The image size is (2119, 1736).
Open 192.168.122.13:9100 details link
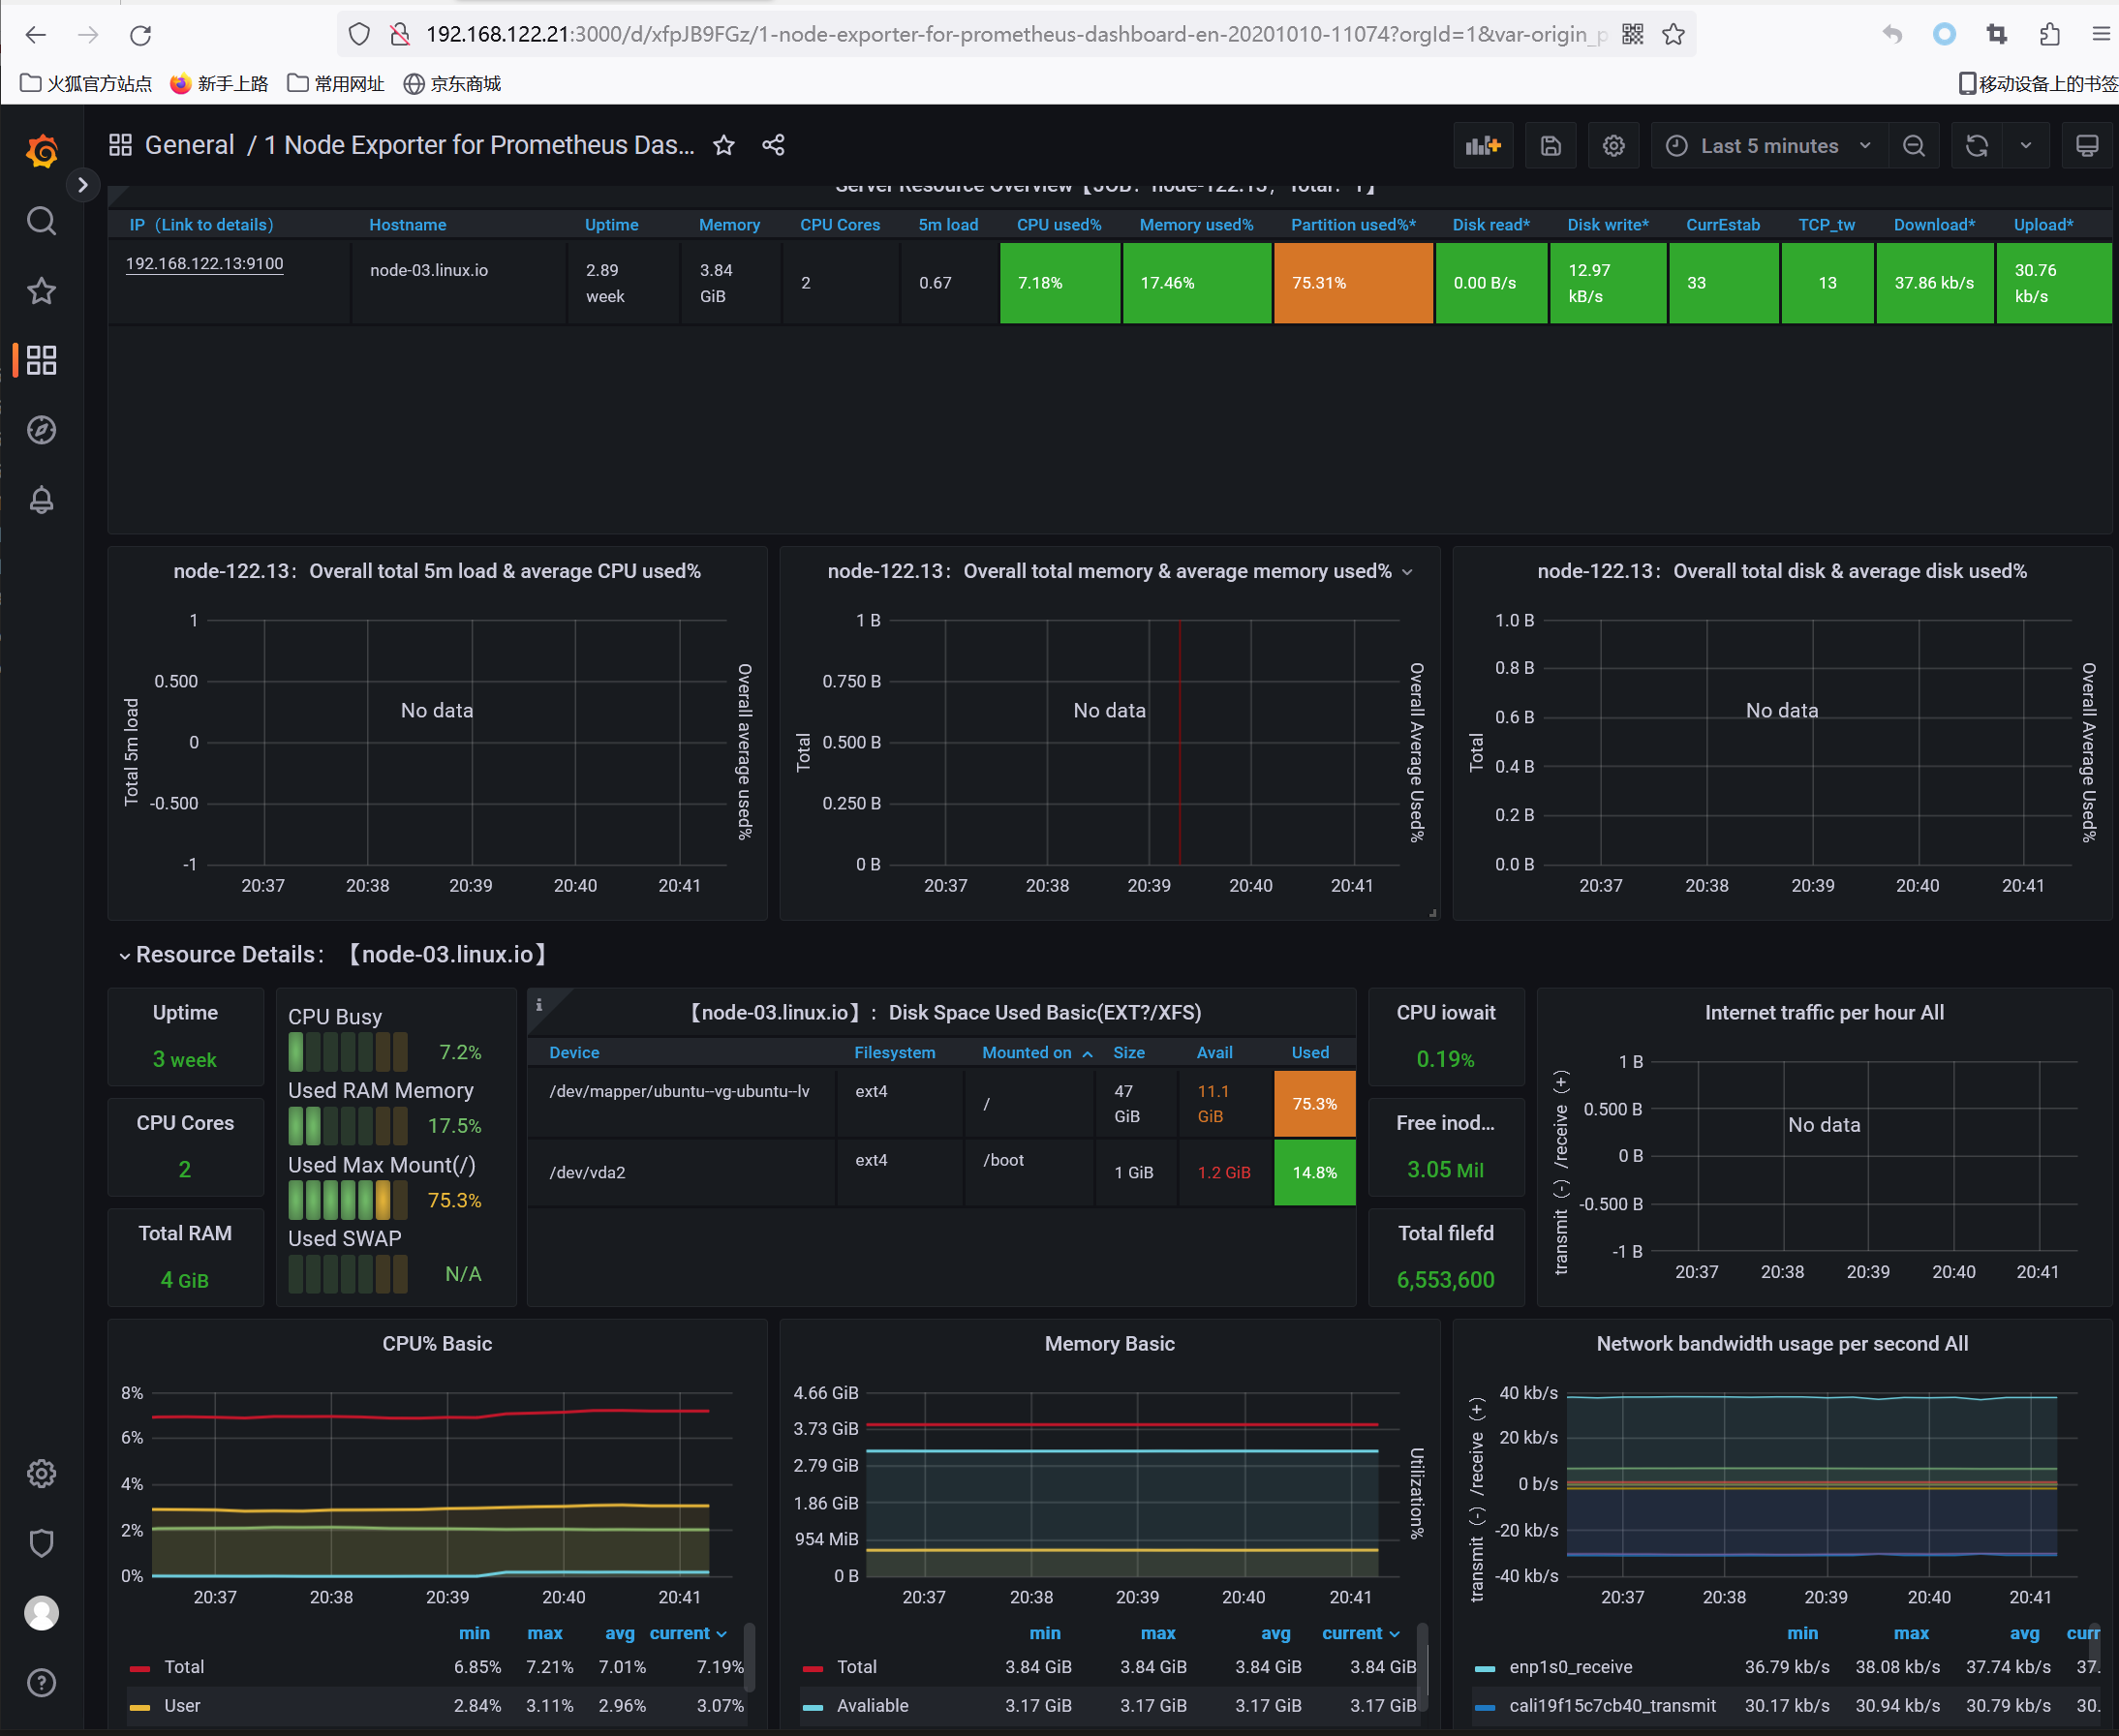coord(204,264)
